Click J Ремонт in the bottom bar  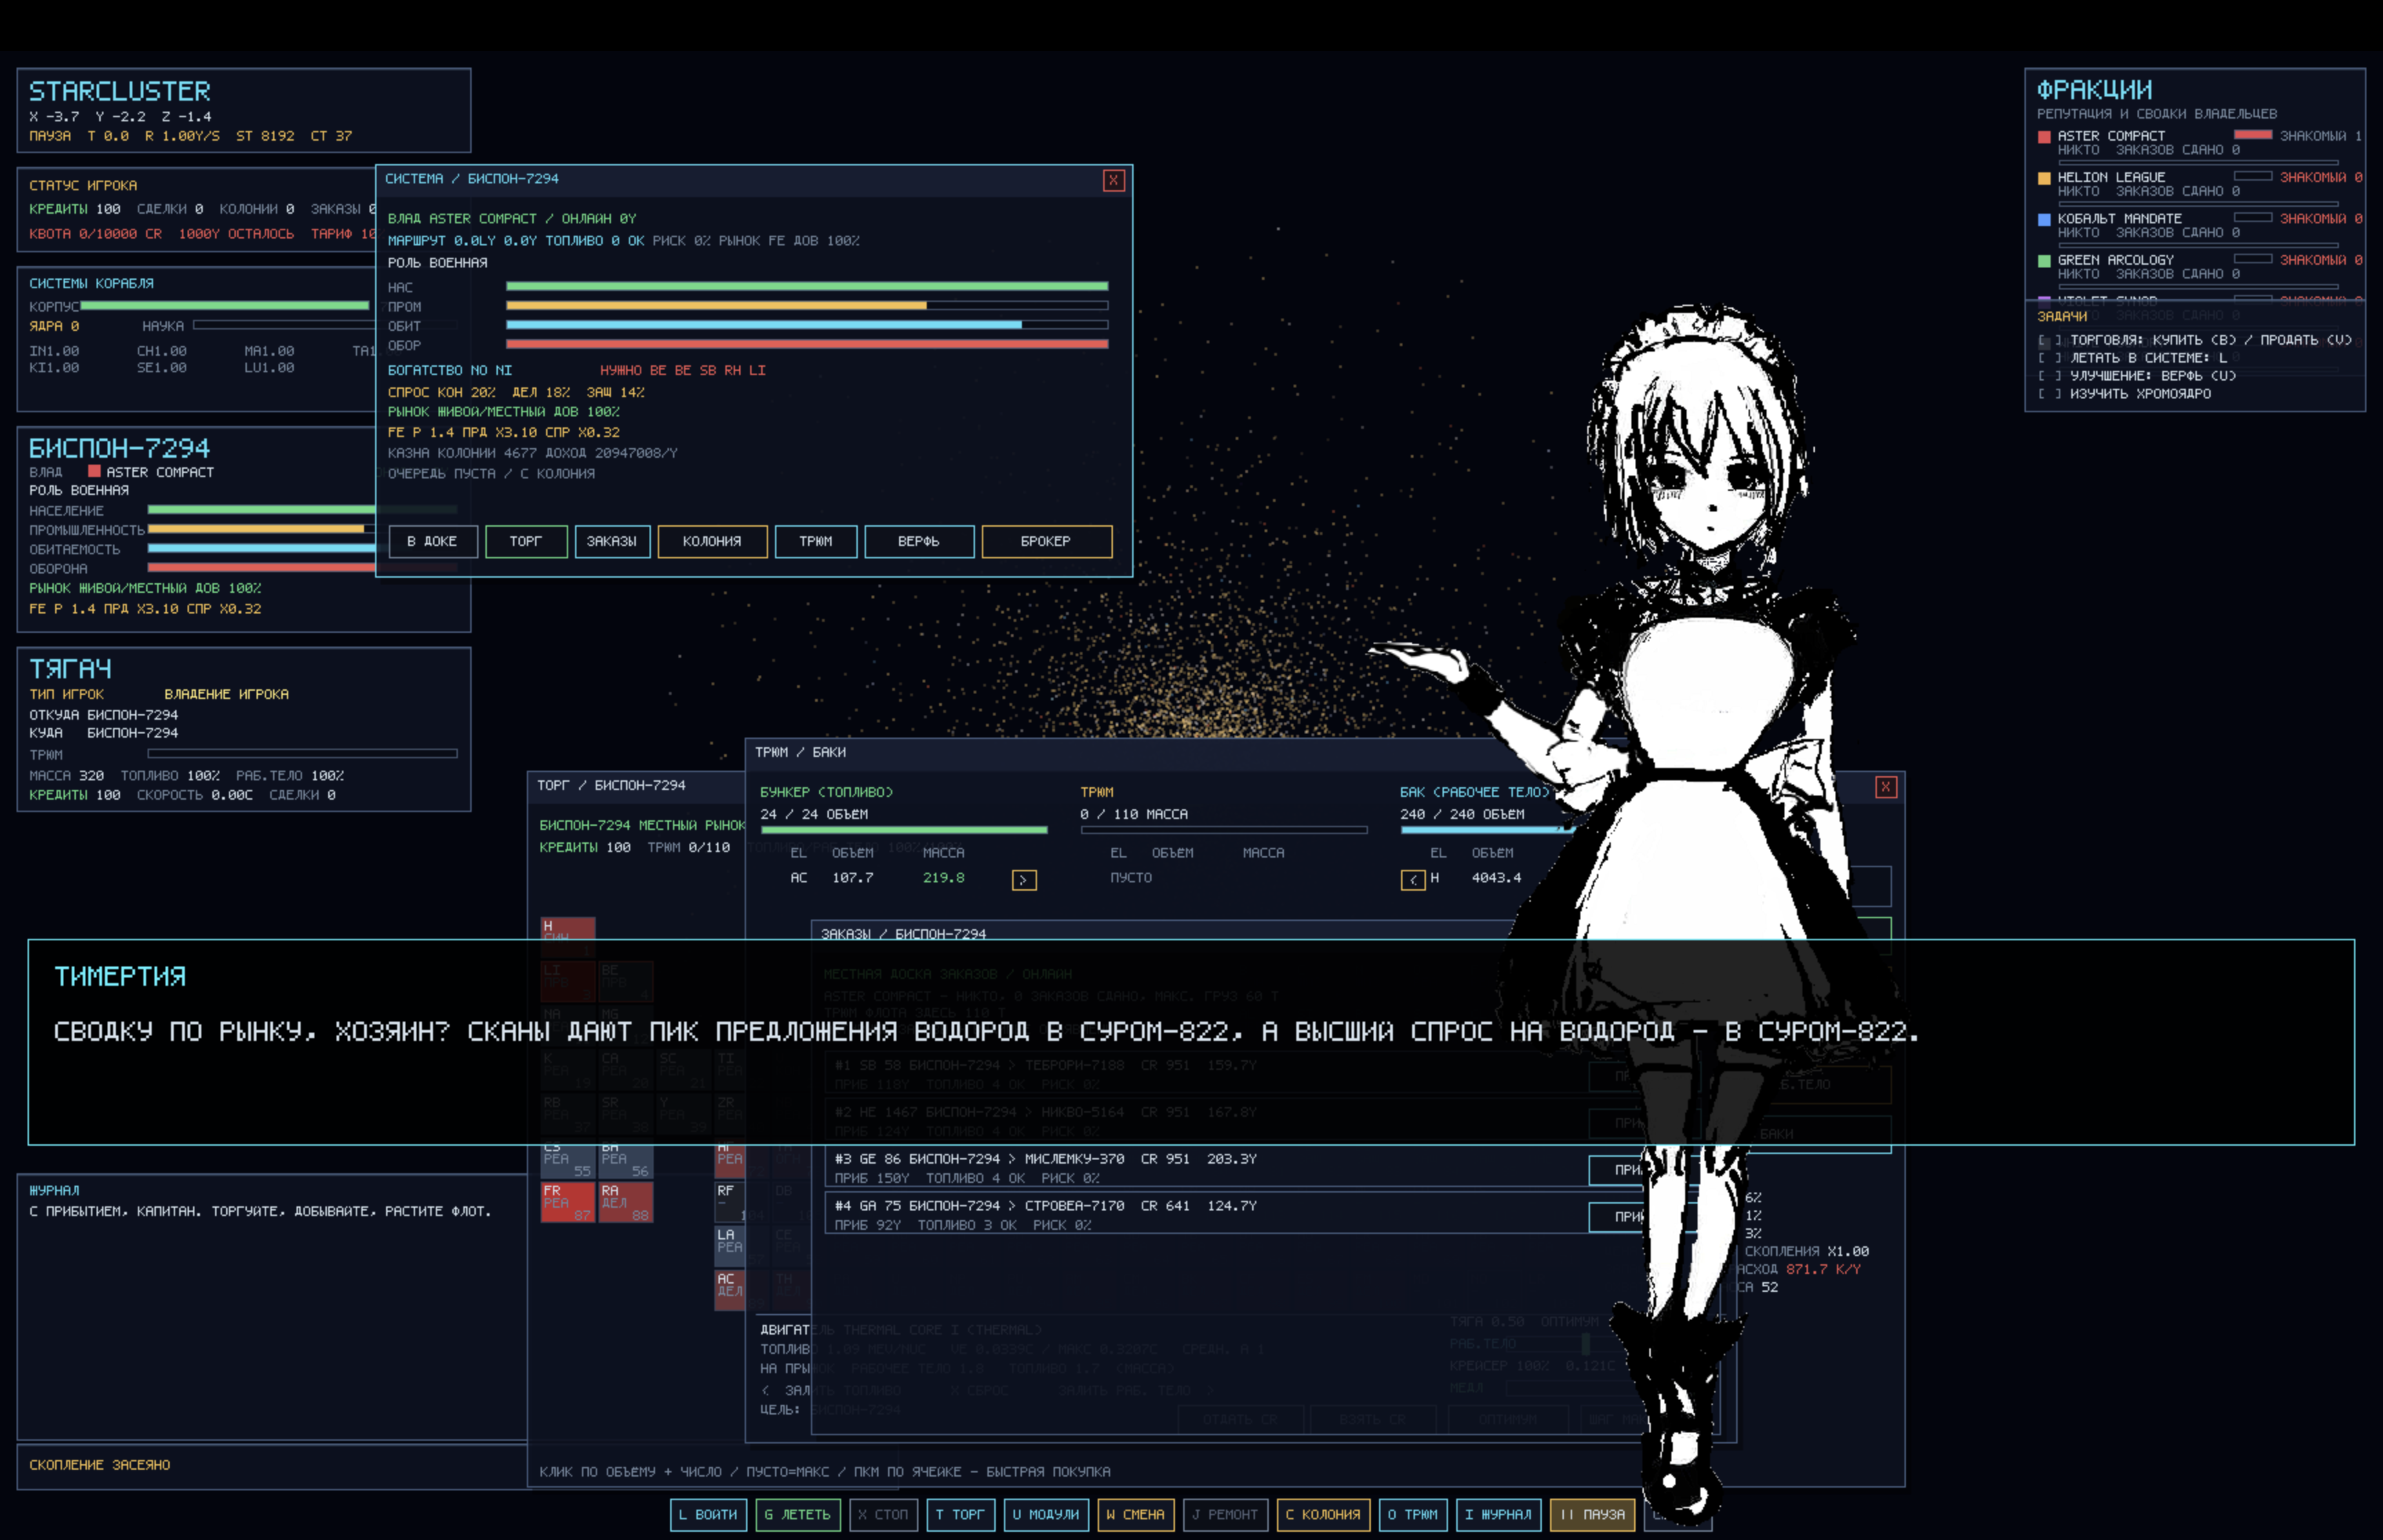[1226, 1515]
